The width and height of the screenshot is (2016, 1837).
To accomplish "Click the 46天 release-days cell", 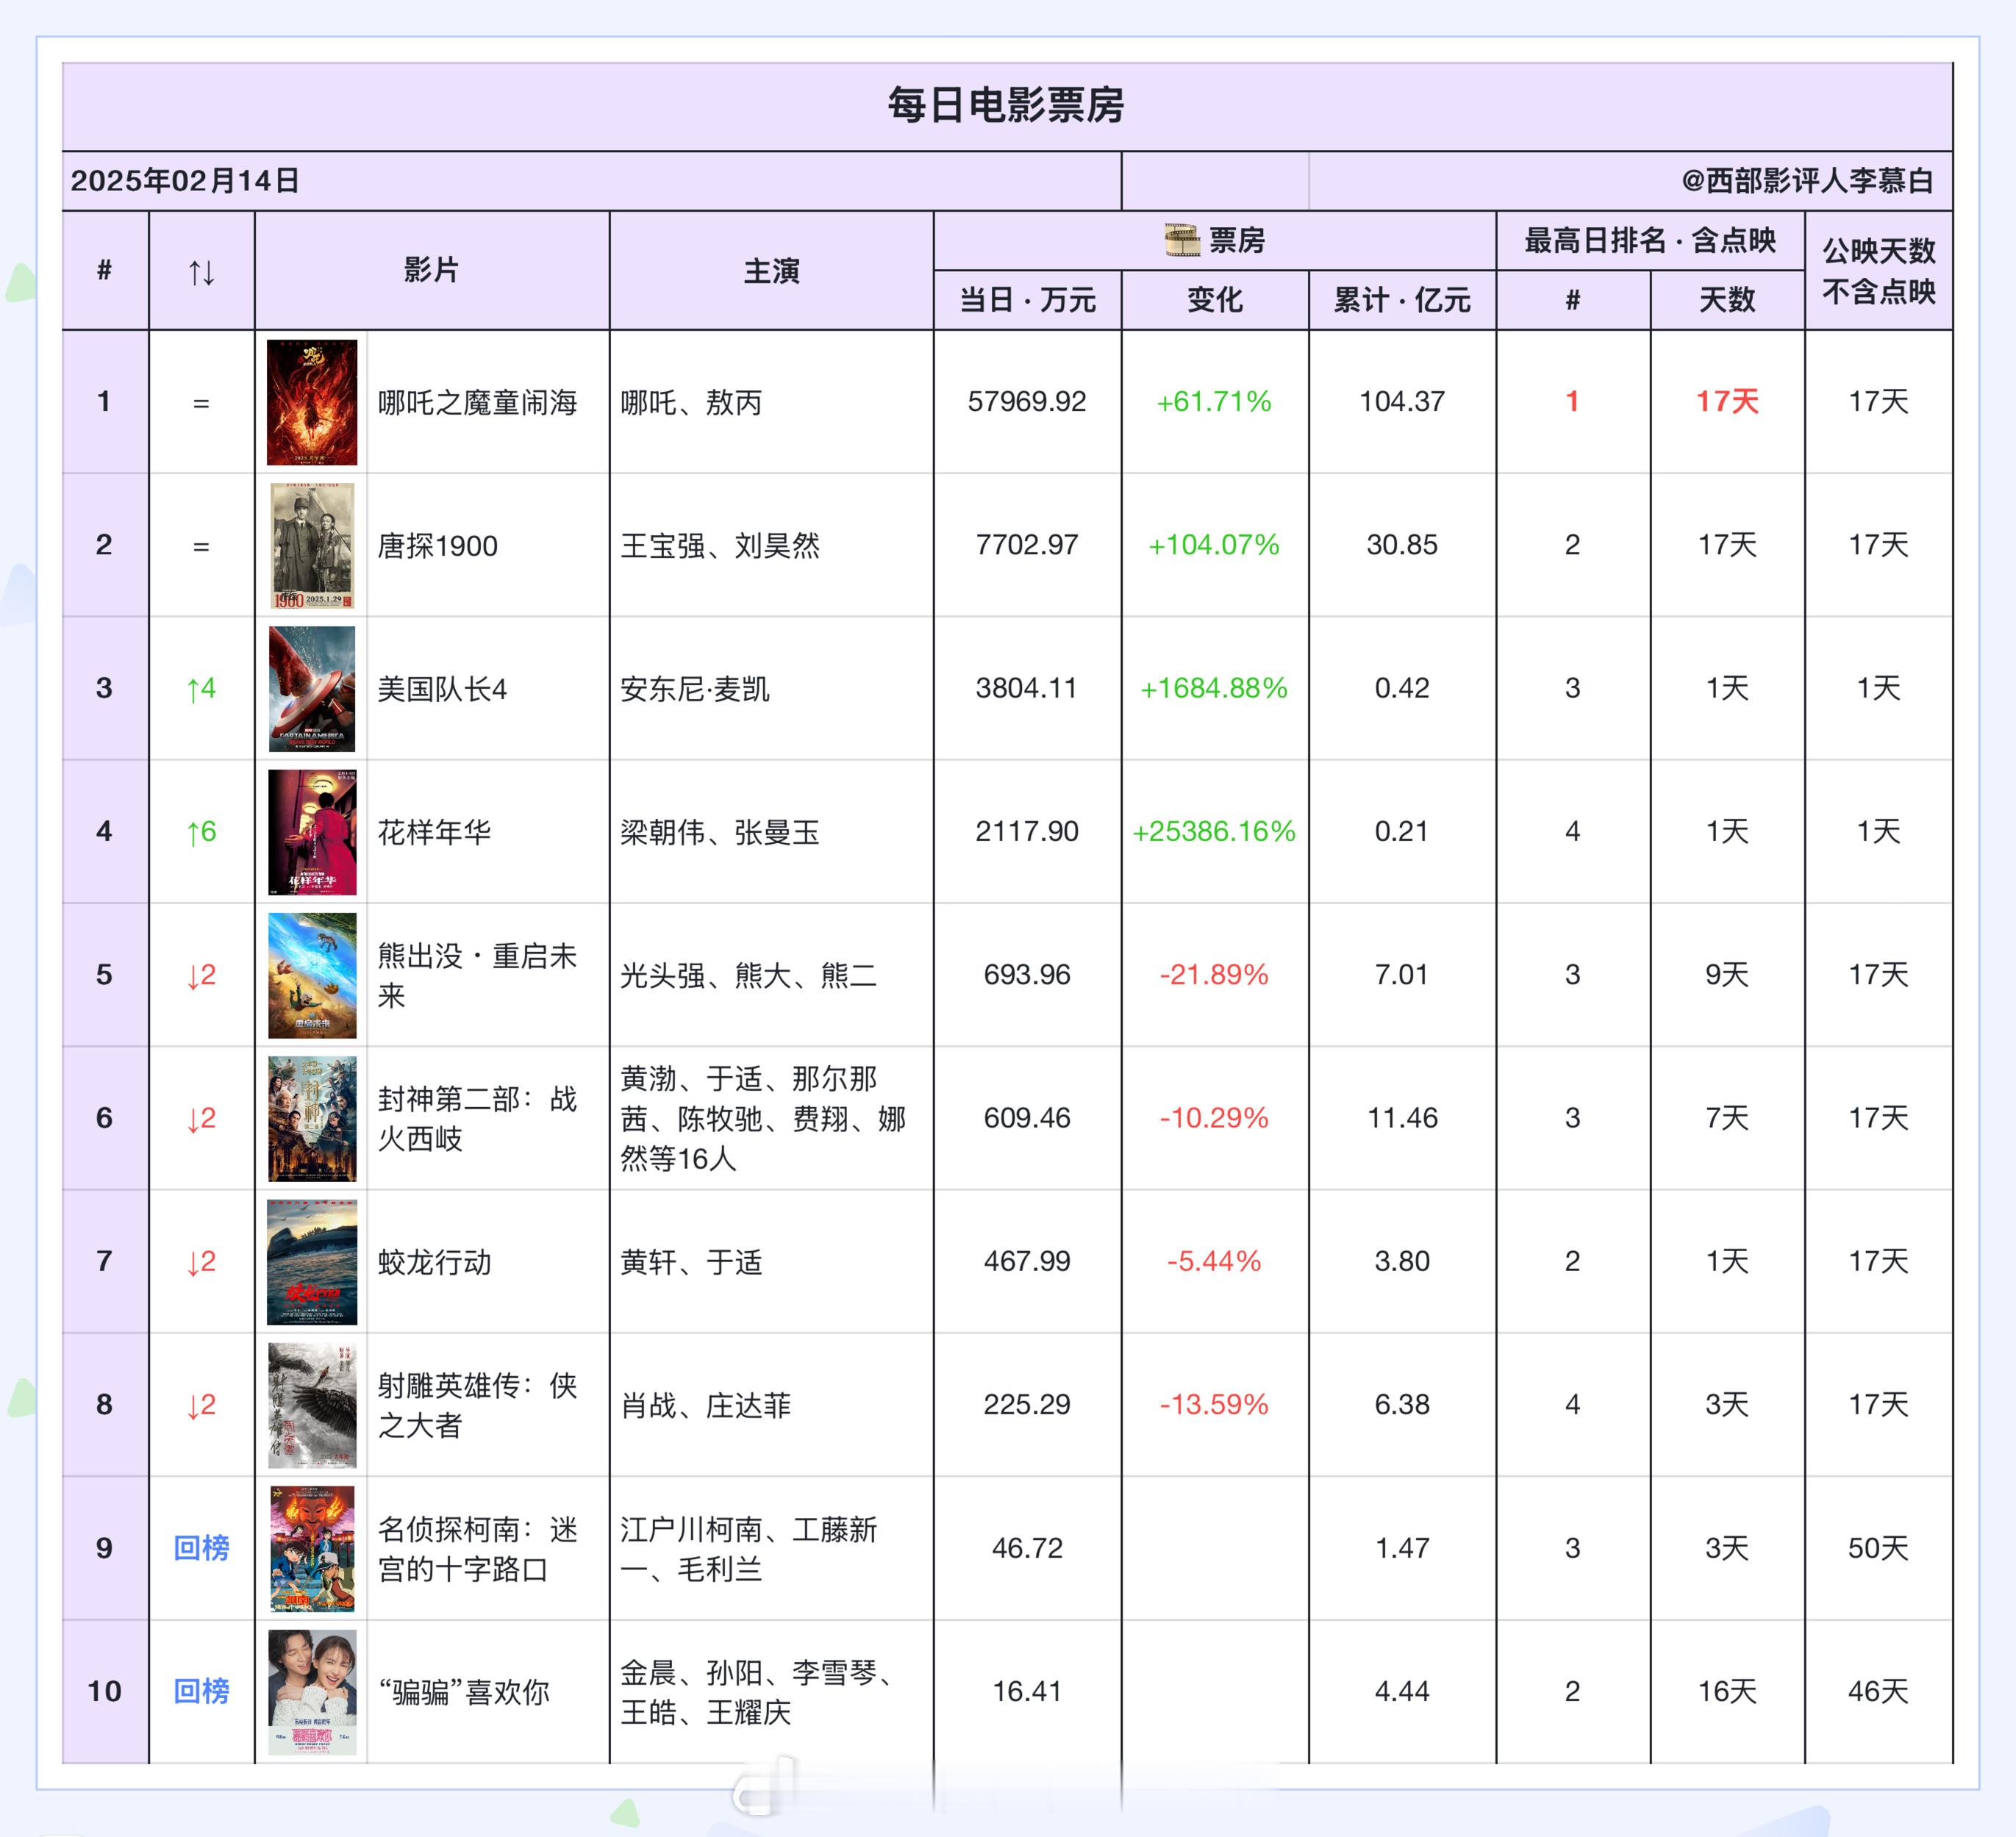I will click(1878, 1691).
